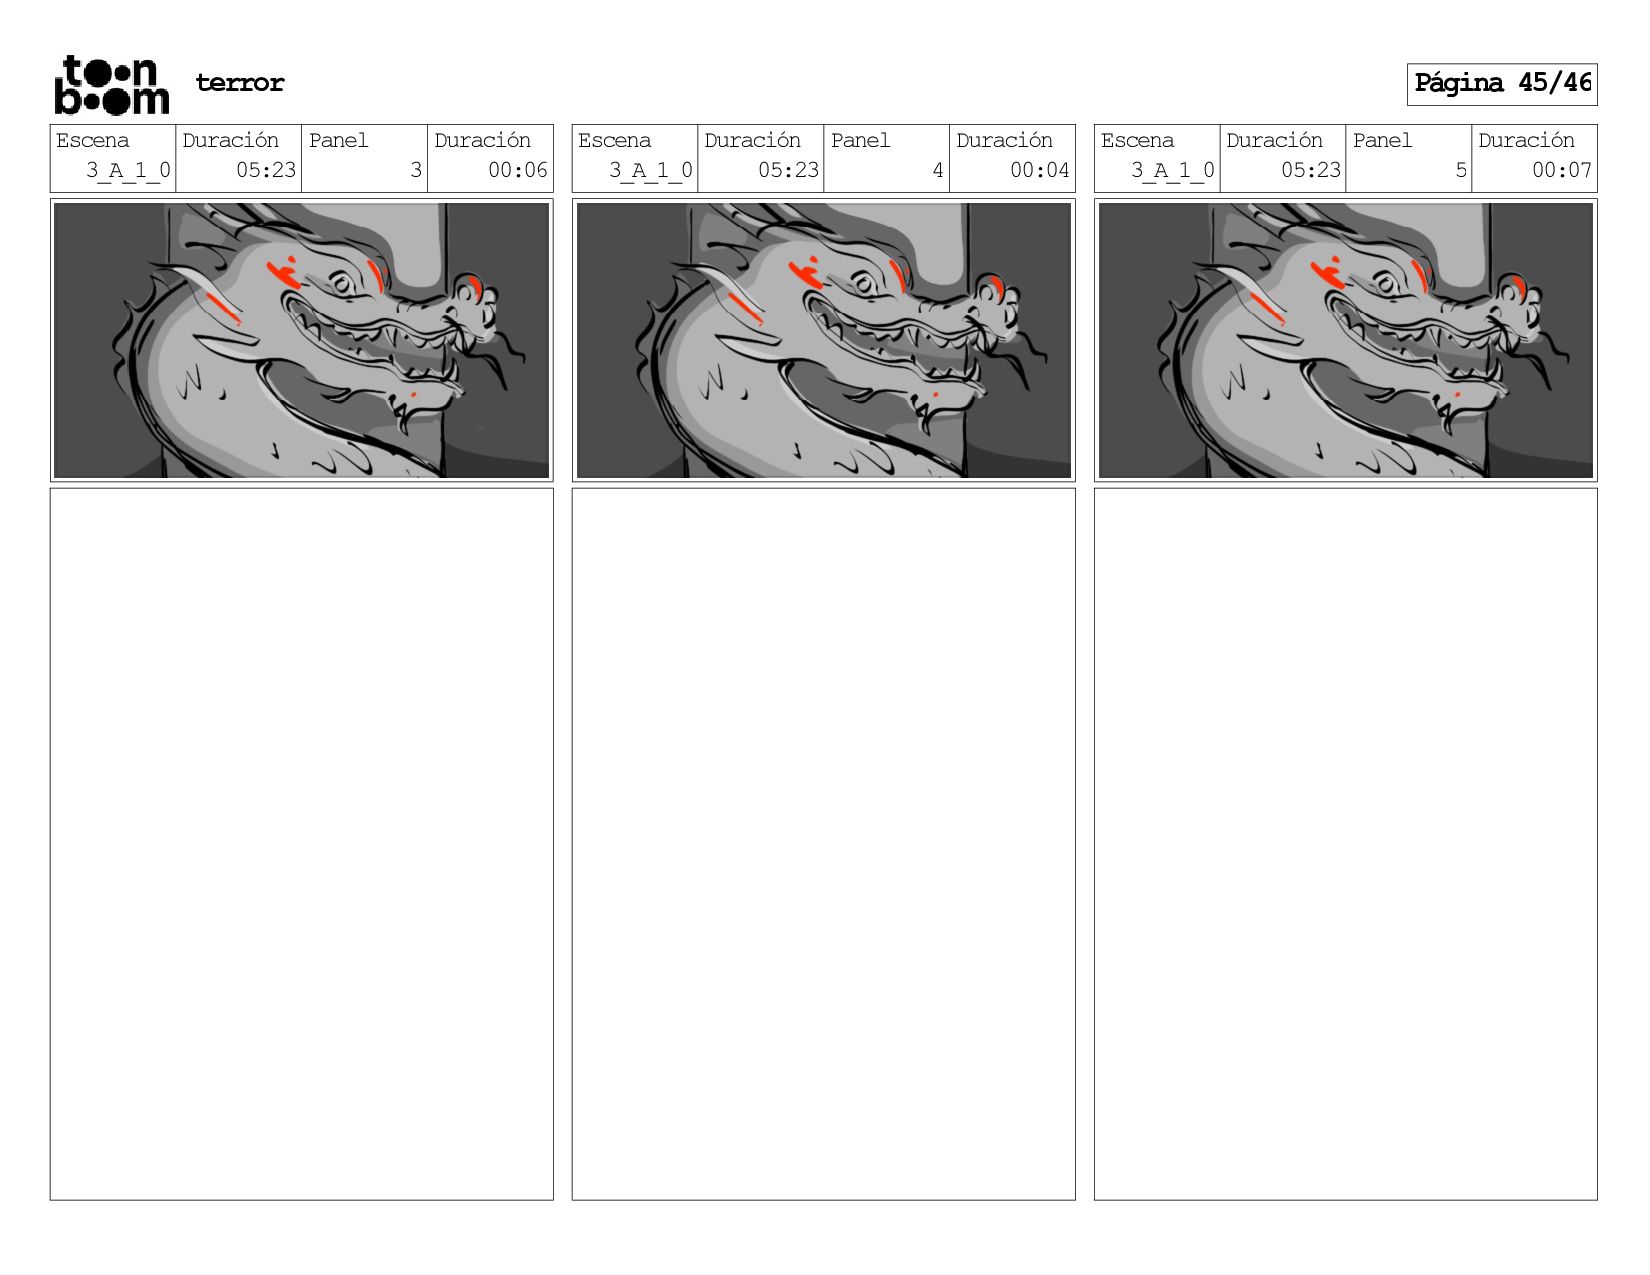
Task: Select the Panel 5 number cell
Action: (x=1409, y=158)
